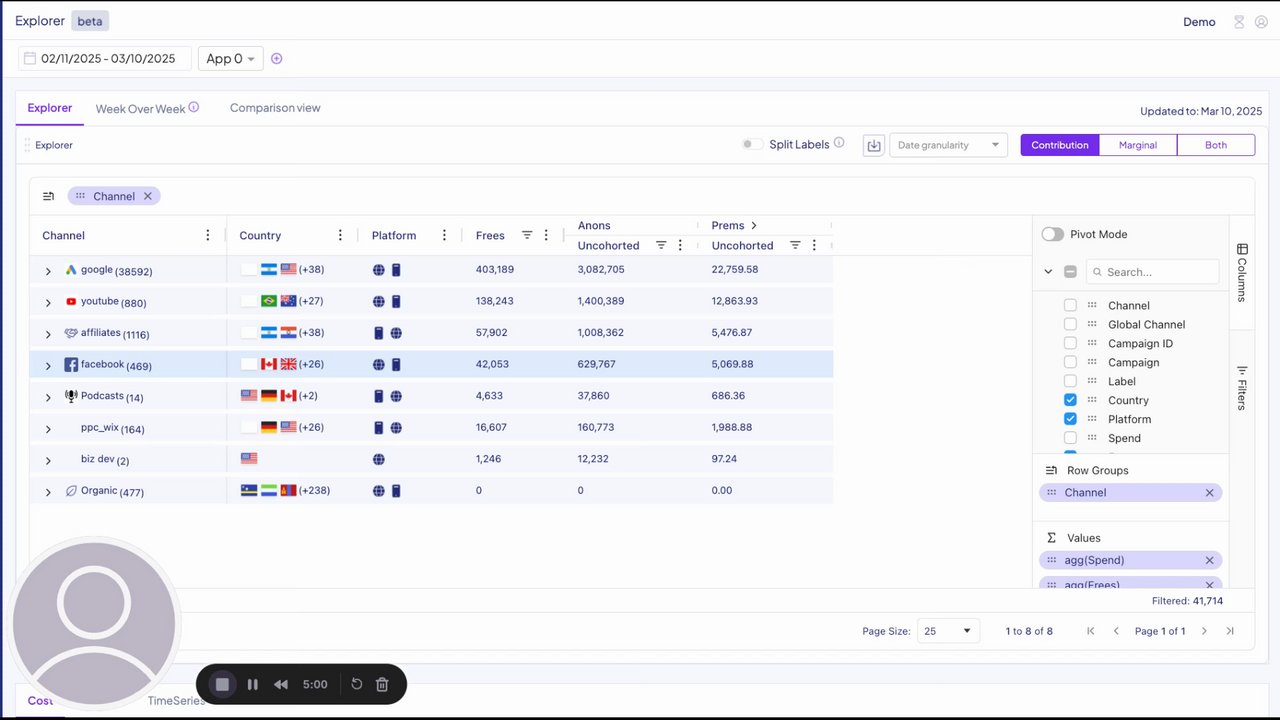Click the add filter plus icon beside App 0
This screenshot has width=1280, height=720.
click(277, 59)
